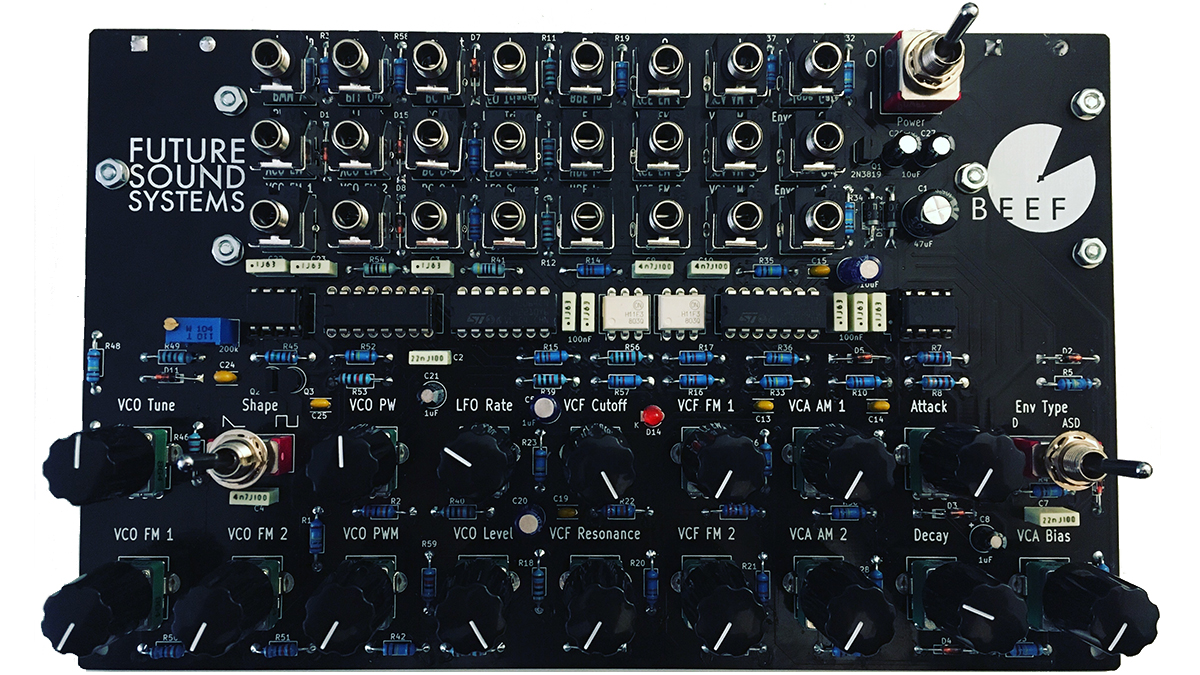Screen dimensions: 1200x675
Task: Click resistor R7
Action: [935, 358]
